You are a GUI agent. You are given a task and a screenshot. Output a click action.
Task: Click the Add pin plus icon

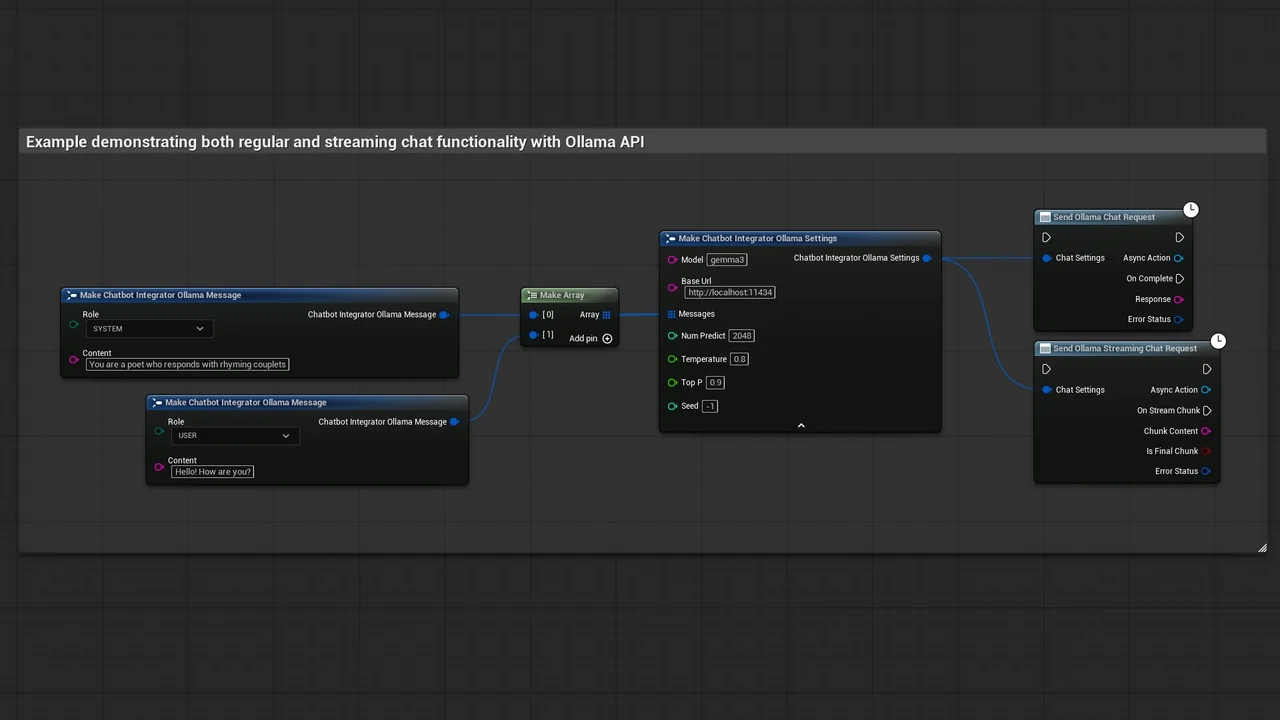pyautogui.click(x=607, y=339)
